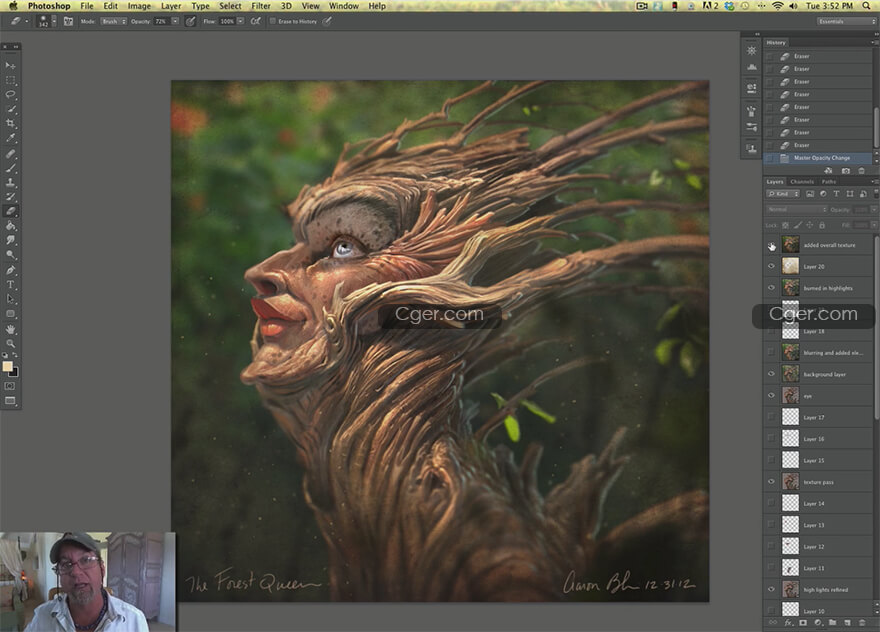Viewport: 880px width, 632px height.
Task: Hide the burned in highlights layer
Action: point(771,288)
